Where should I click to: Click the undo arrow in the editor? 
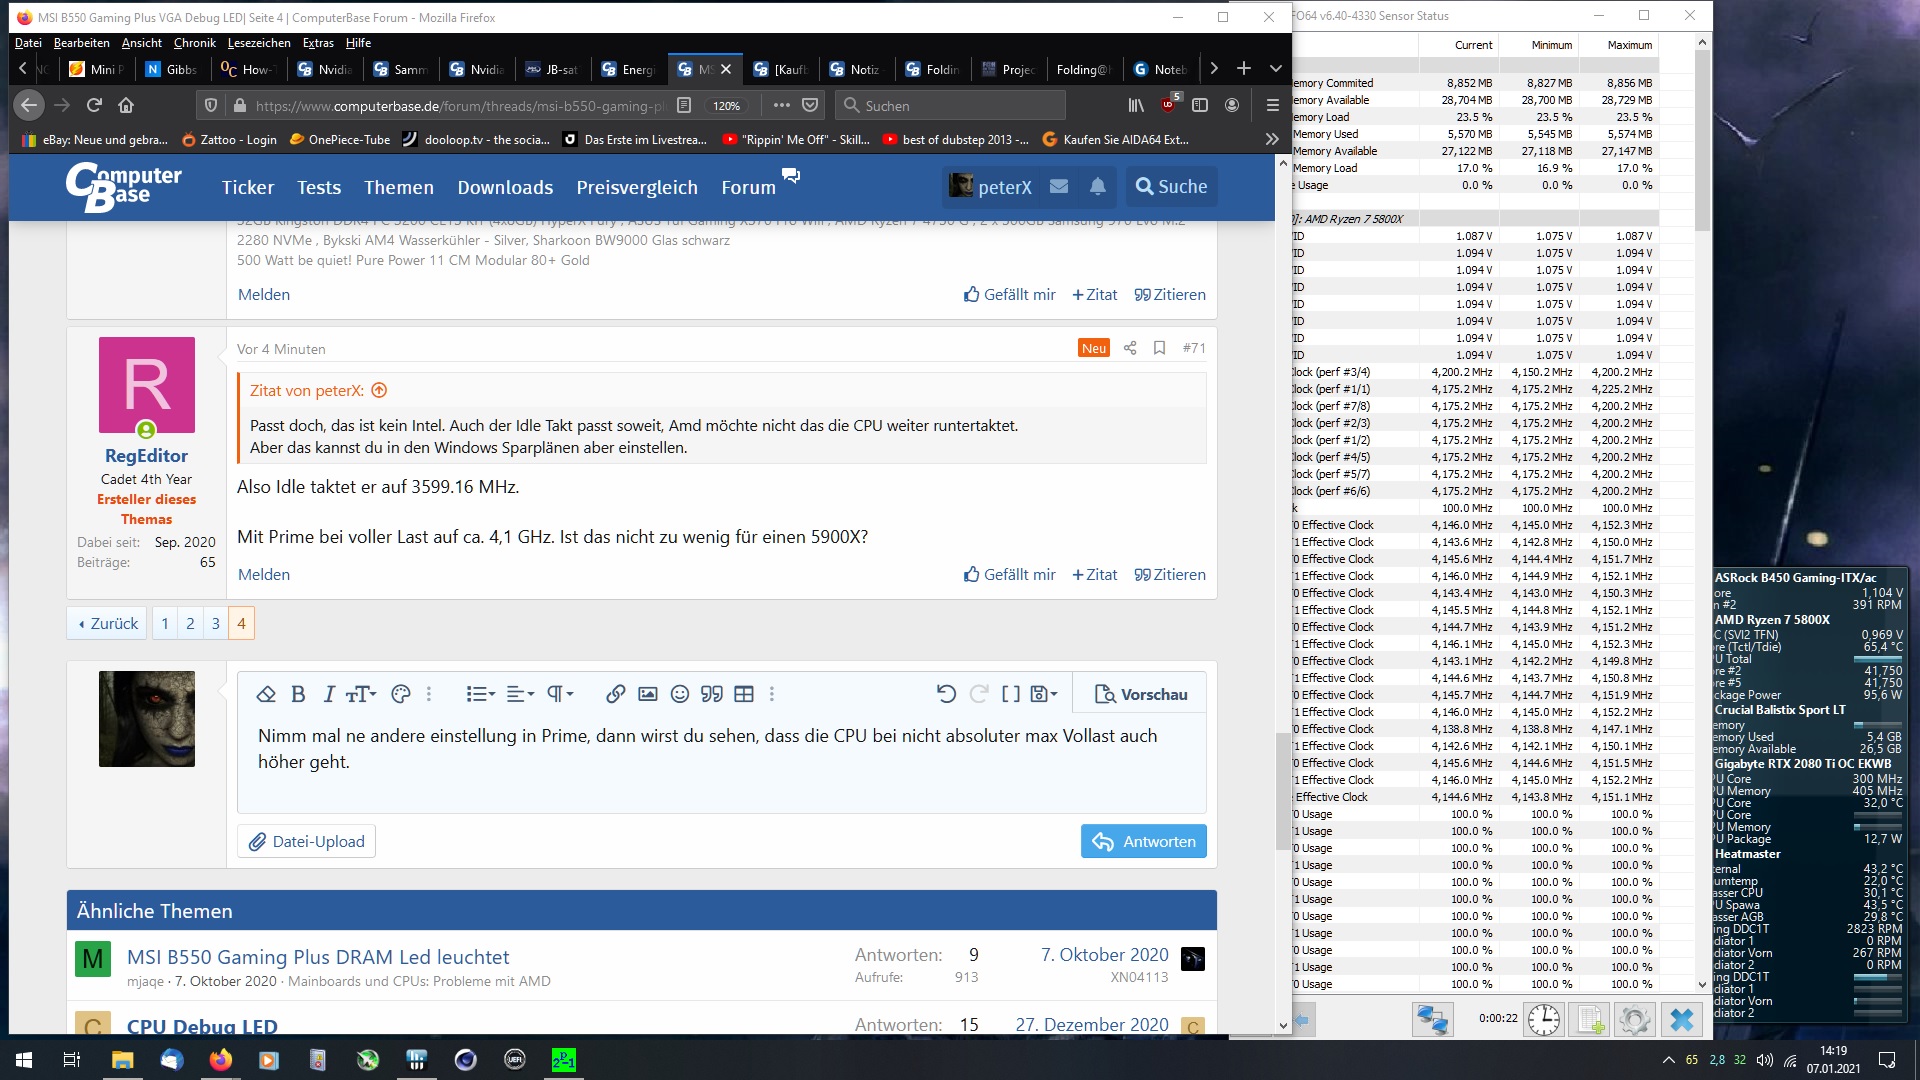click(945, 694)
